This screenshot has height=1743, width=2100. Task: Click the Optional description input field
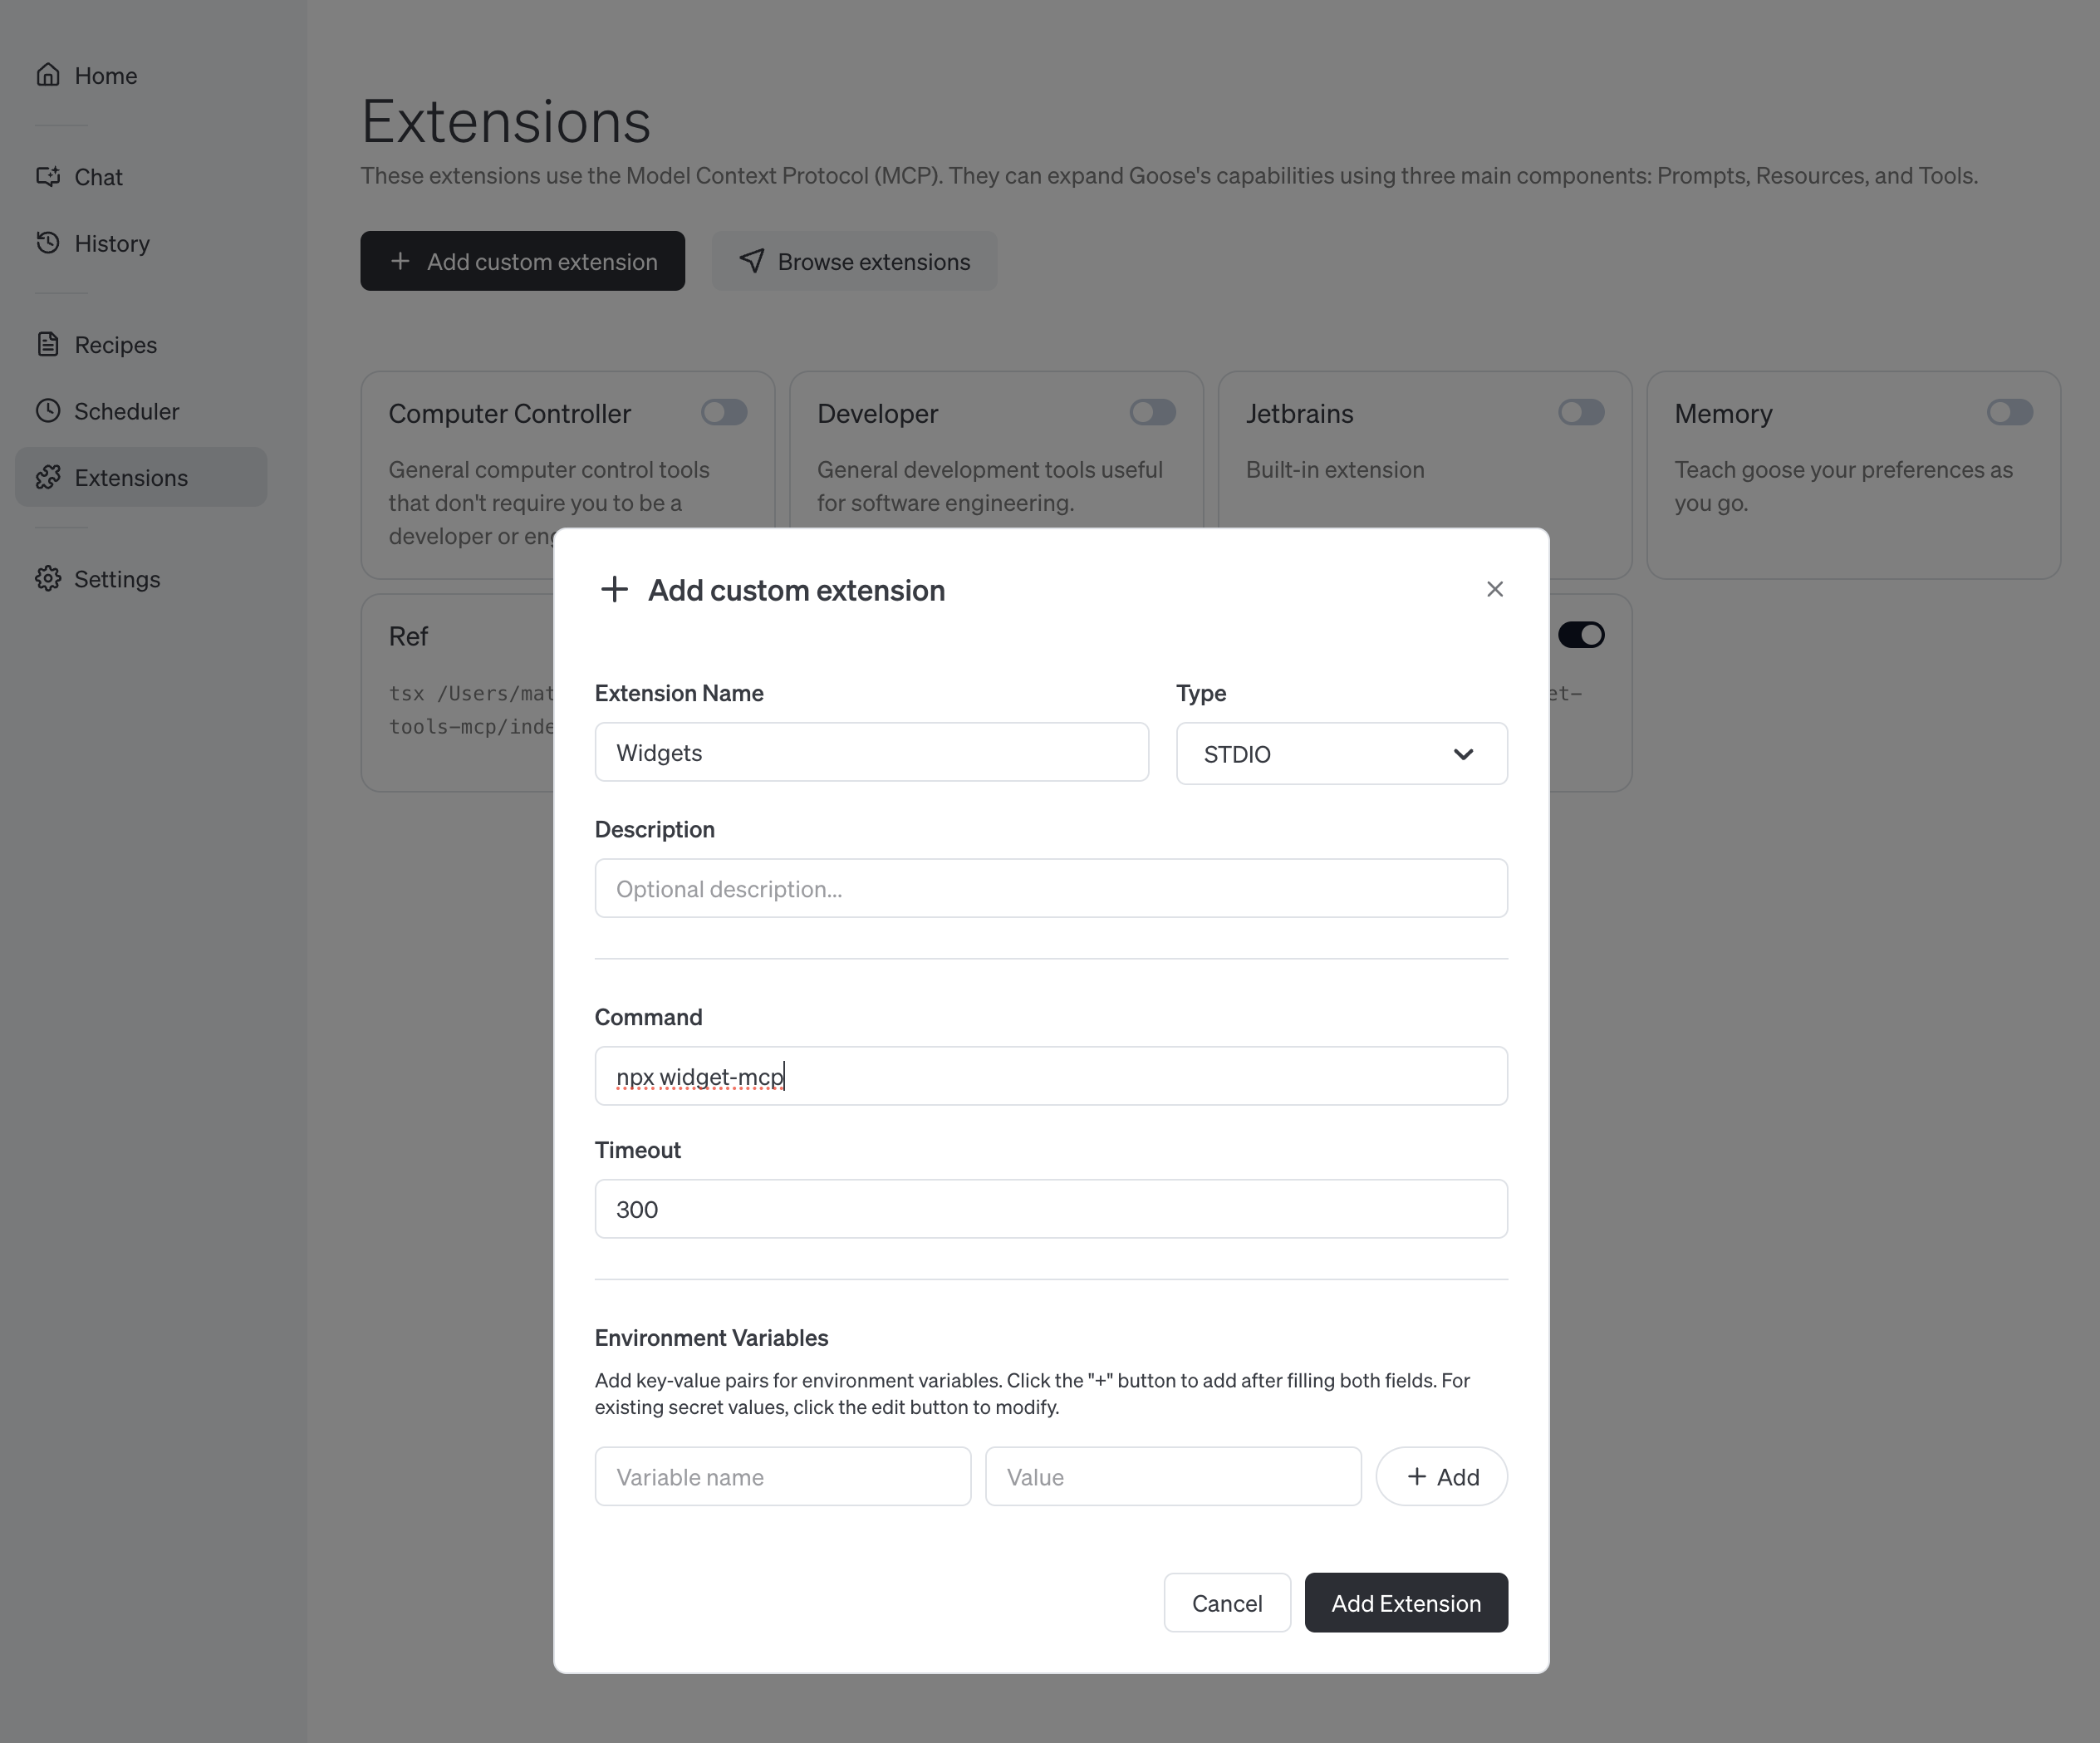(1051, 888)
